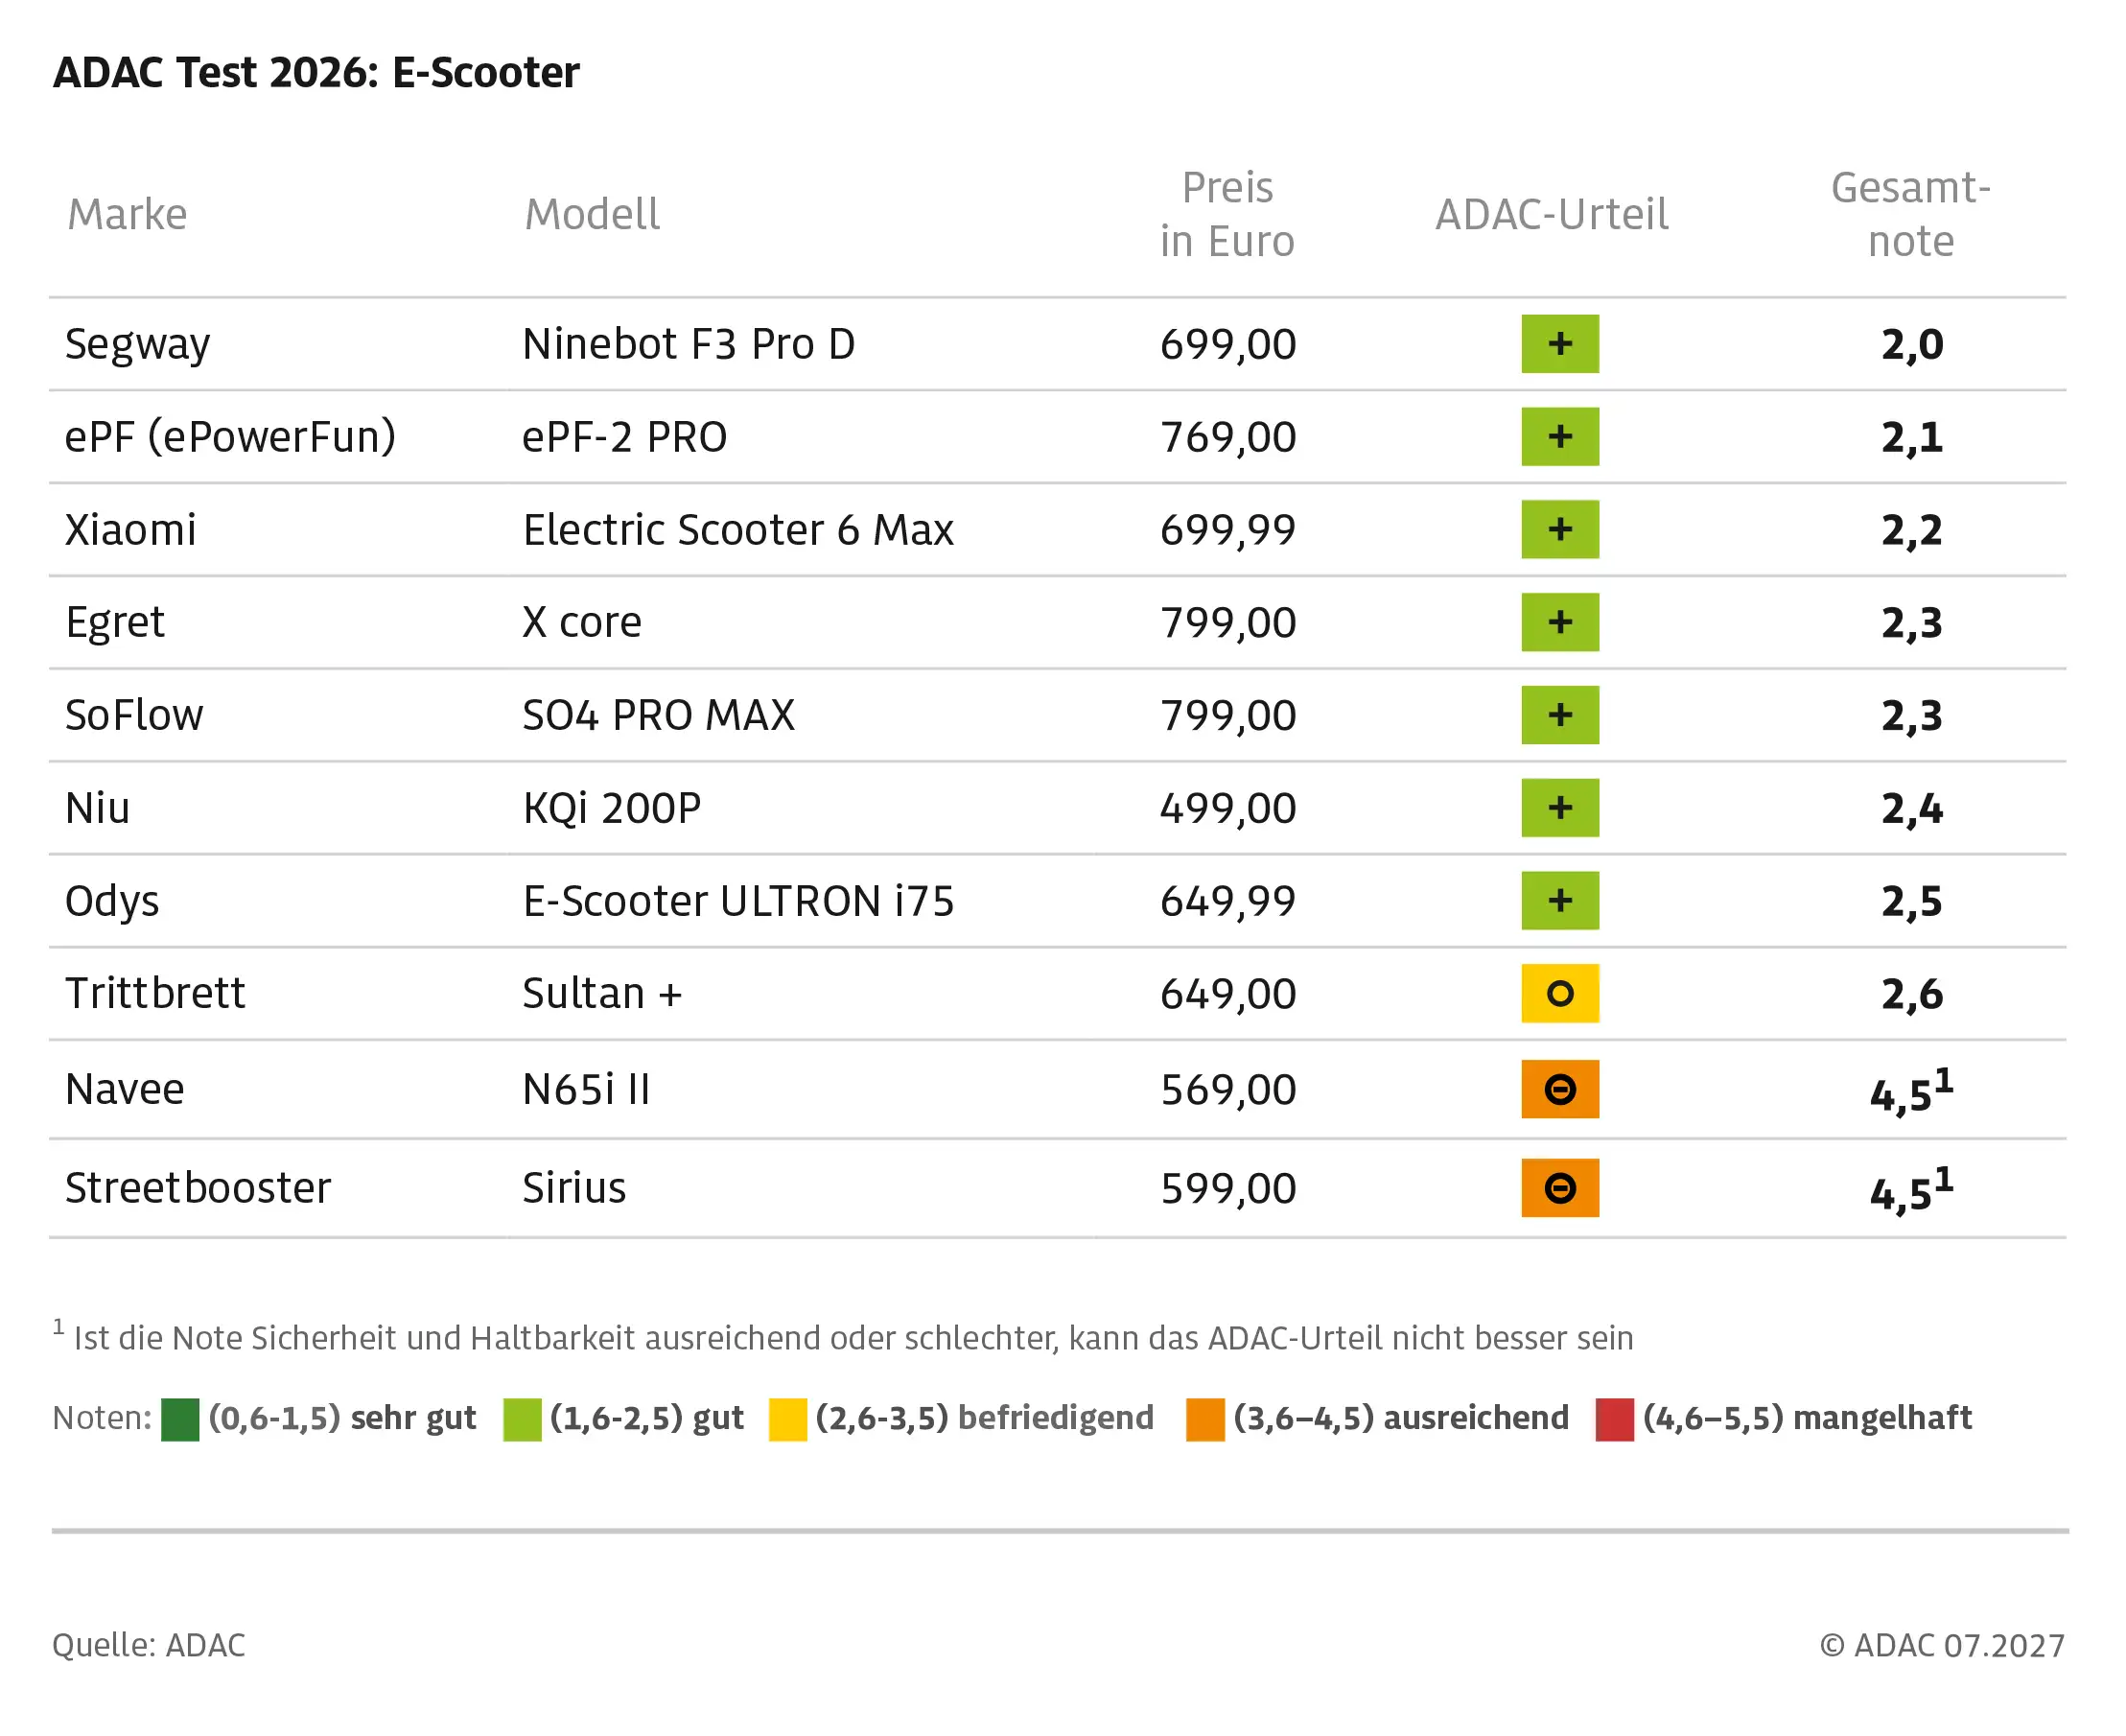Click the green plus icon for Segway

(1560, 343)
